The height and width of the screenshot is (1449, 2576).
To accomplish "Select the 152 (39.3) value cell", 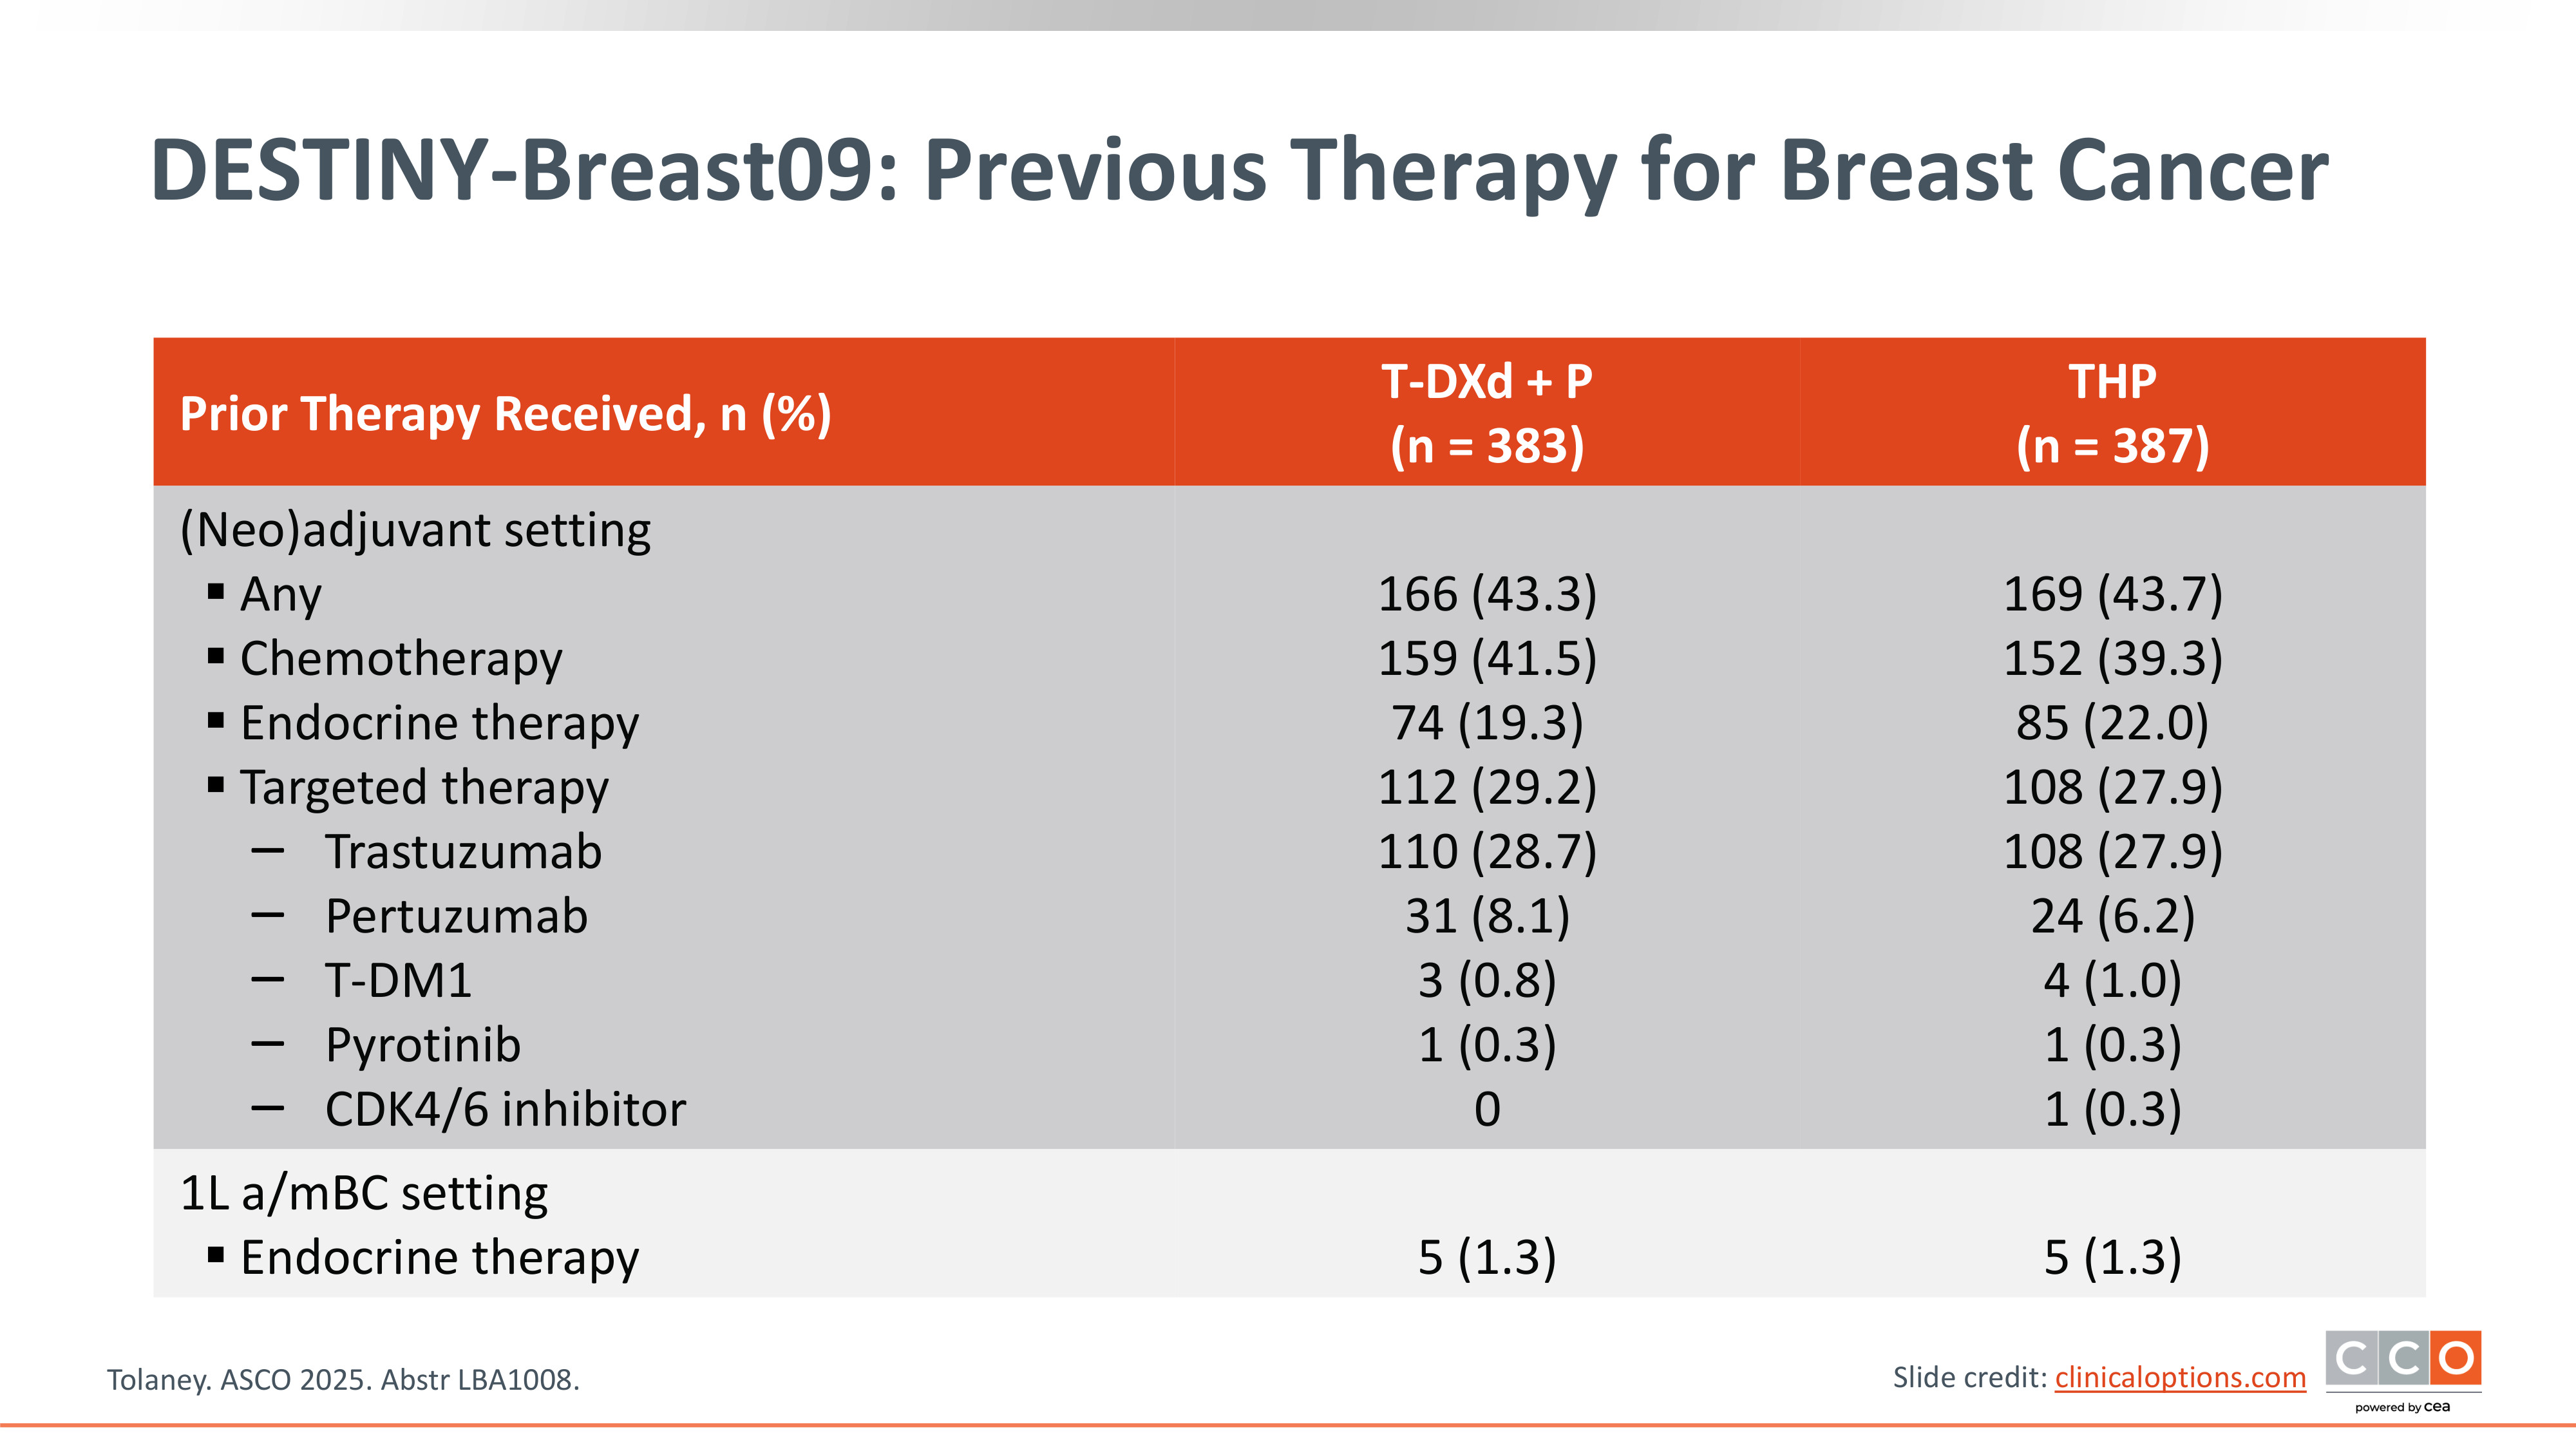I will pyautogui.click(x=2112, y=659).
